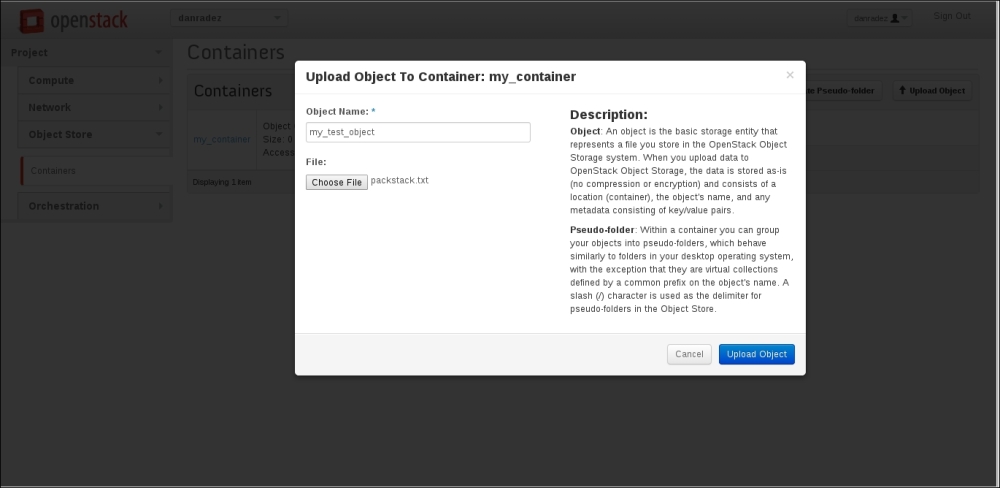Cancel the upload dialog
1000x488 pixels.
point(689,354)
